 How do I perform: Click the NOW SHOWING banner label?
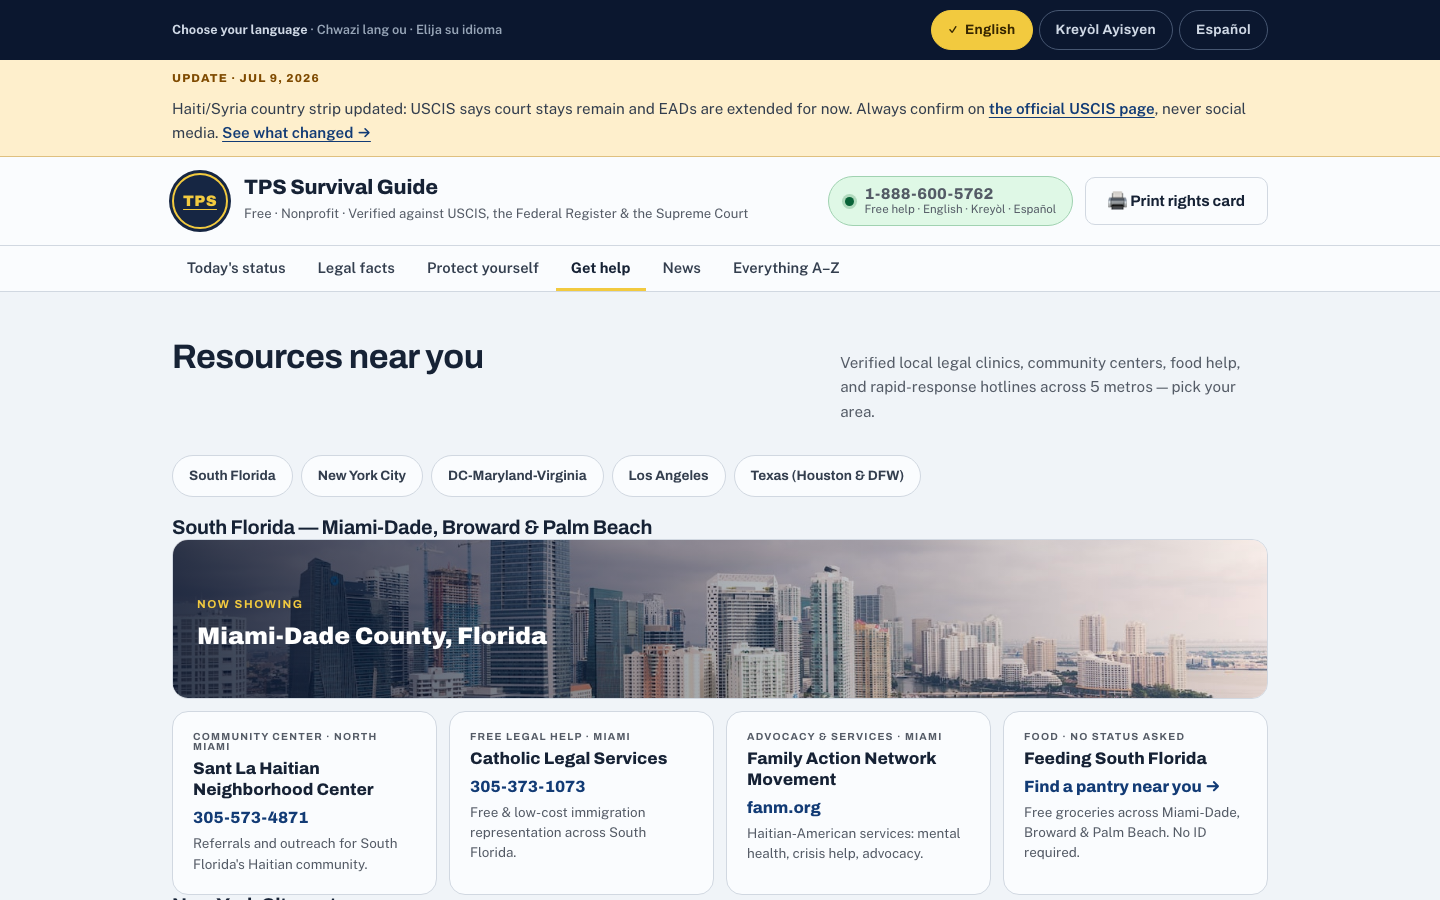tap(250, 604)
